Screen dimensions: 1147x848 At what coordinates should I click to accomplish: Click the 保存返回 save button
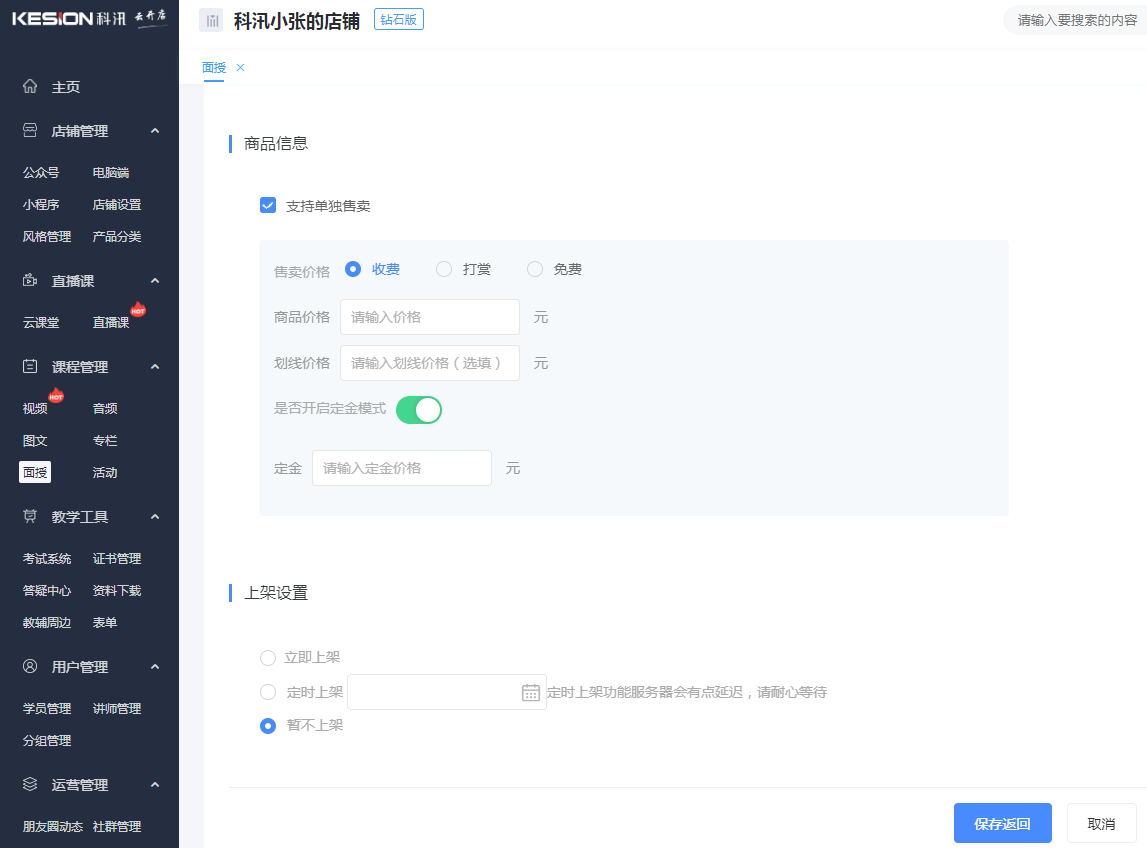click(1002, 822)
